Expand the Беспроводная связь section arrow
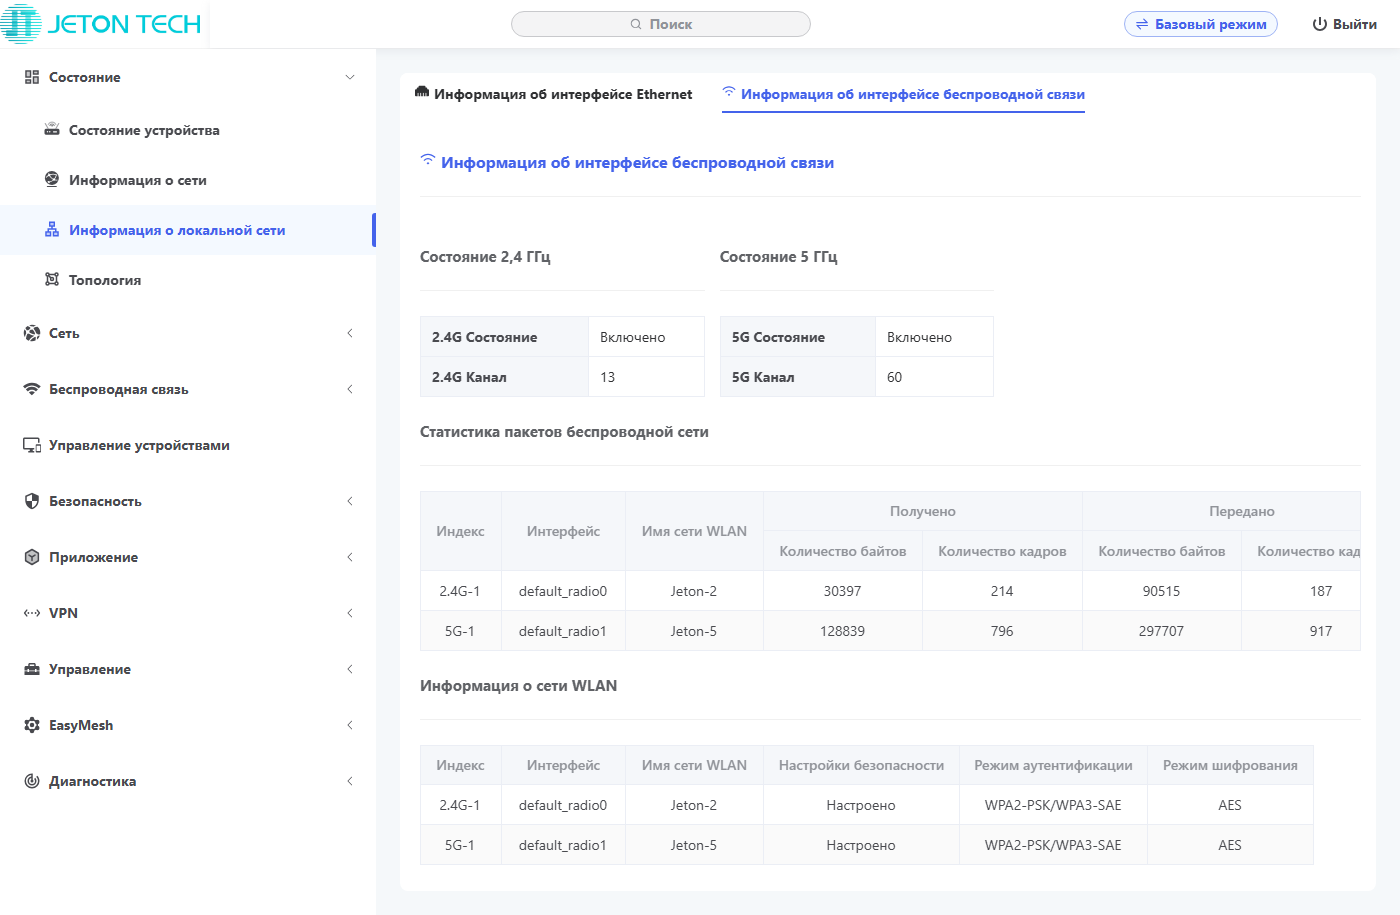Image resolution: width=1400 pixels, height=915 pixels. click(350, 389)
